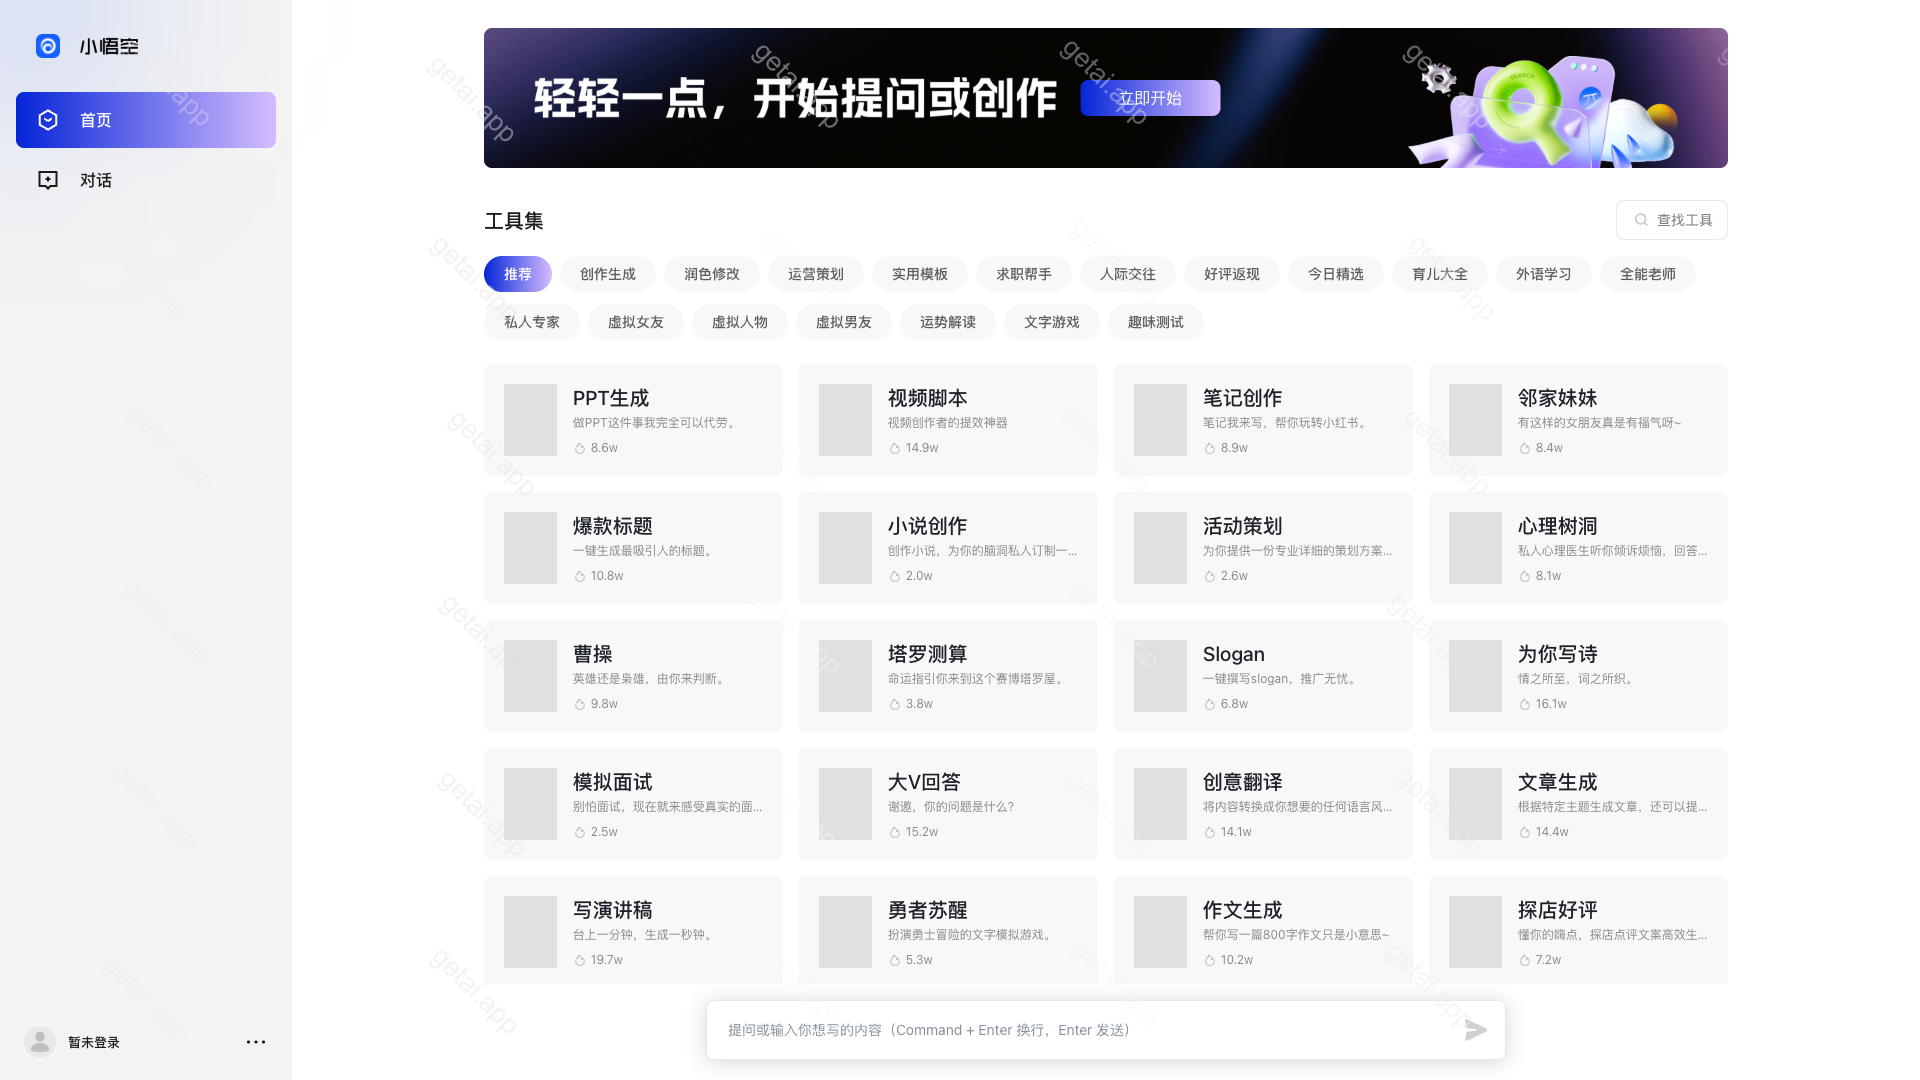
Task: Click the 大V回答 tool title
Action: tap(925, 782)
